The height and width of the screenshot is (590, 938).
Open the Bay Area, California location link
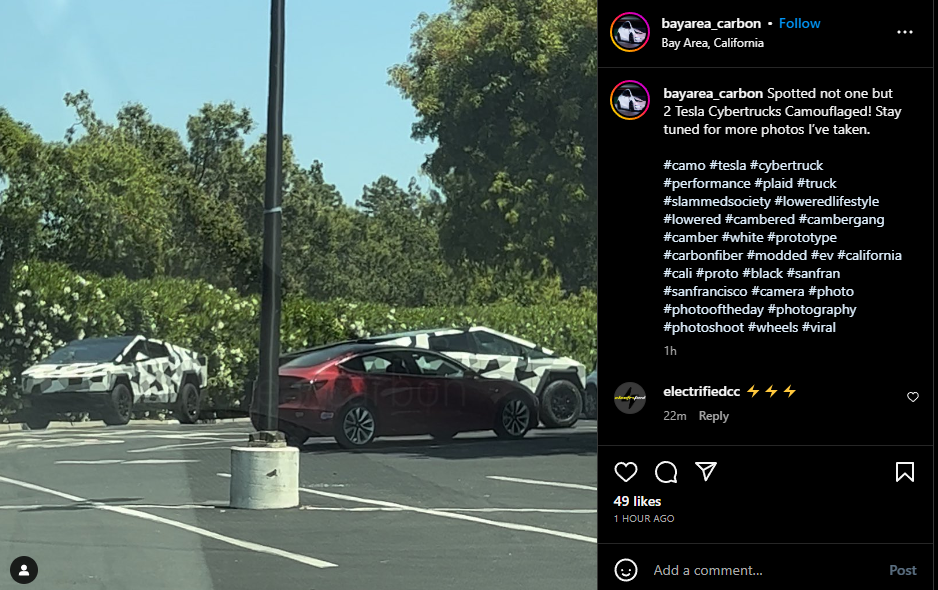(712, 43)
